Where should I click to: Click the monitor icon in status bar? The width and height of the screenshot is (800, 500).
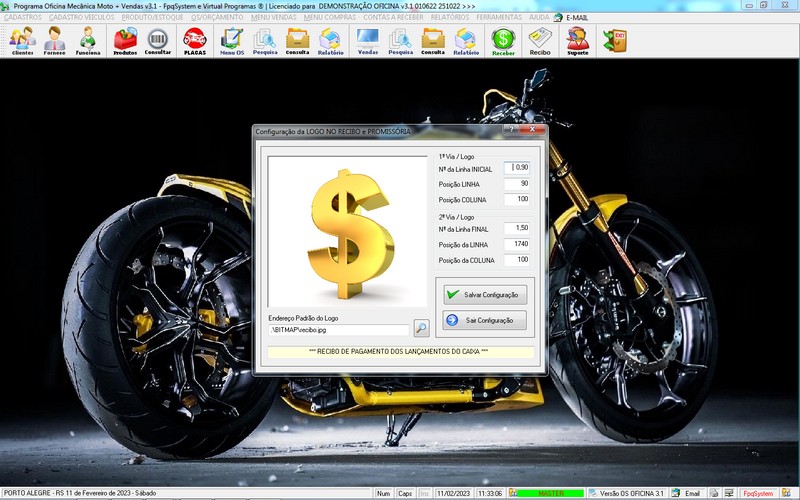tap(729, 493)
